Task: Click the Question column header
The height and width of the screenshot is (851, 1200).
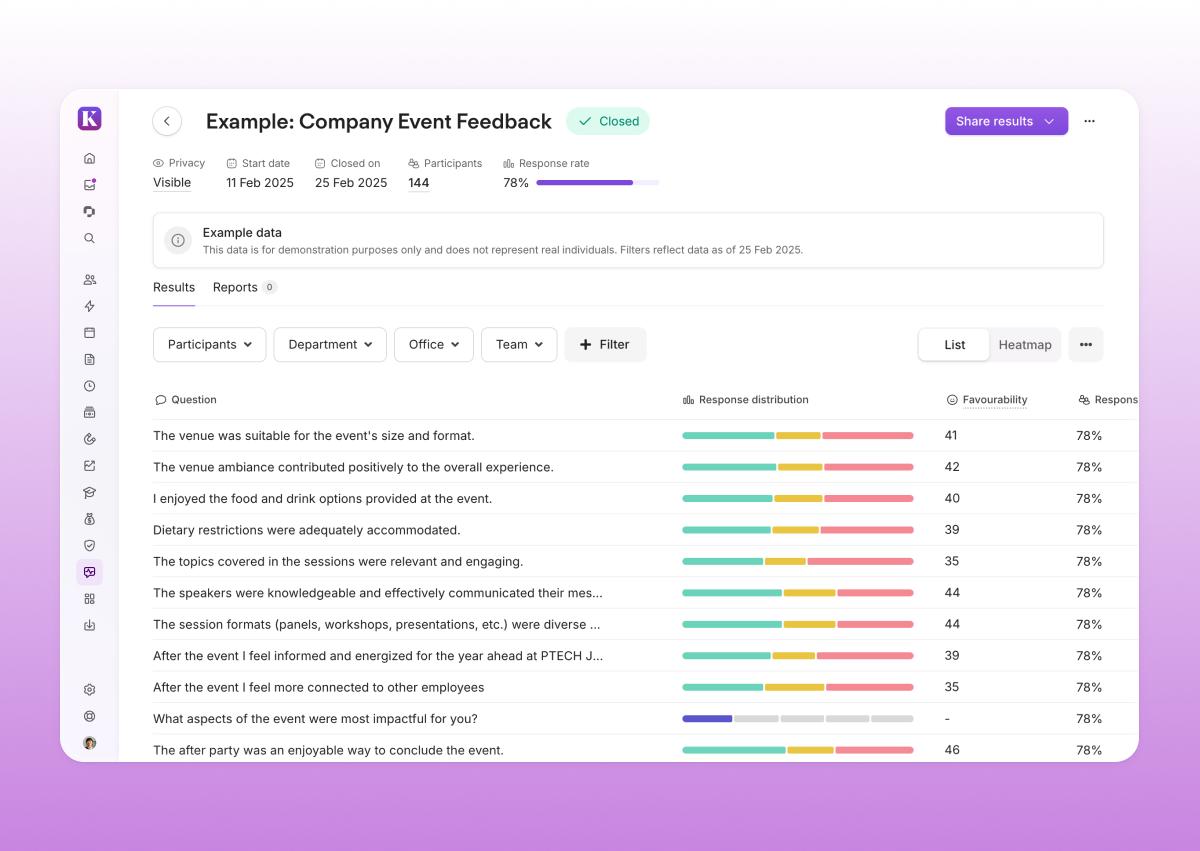Action: tap(186, 400)
